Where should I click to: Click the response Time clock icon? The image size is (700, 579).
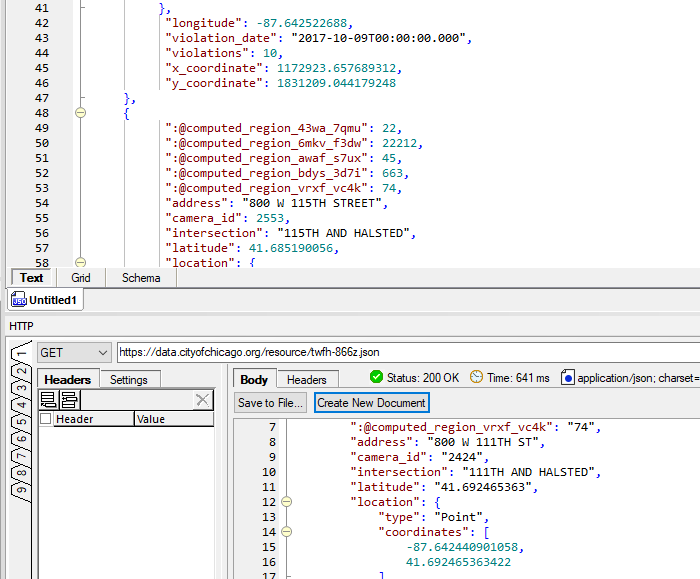(477, 377)
